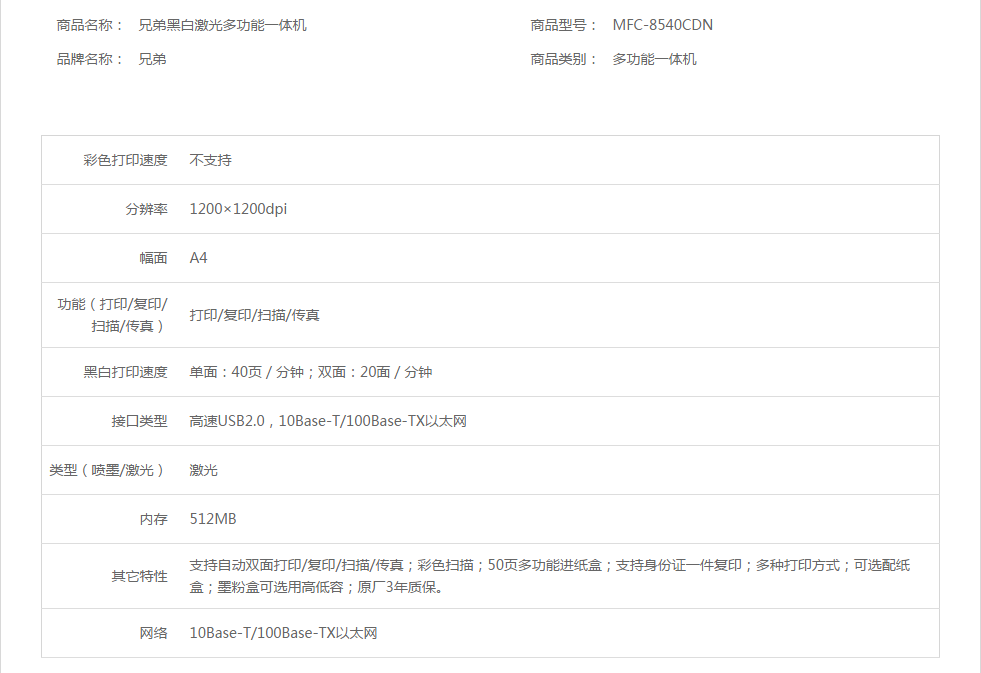The height and width of the screenshot is (673, 981).
Task: Click the 商品型号 label
Action: [x=563, y=25]
